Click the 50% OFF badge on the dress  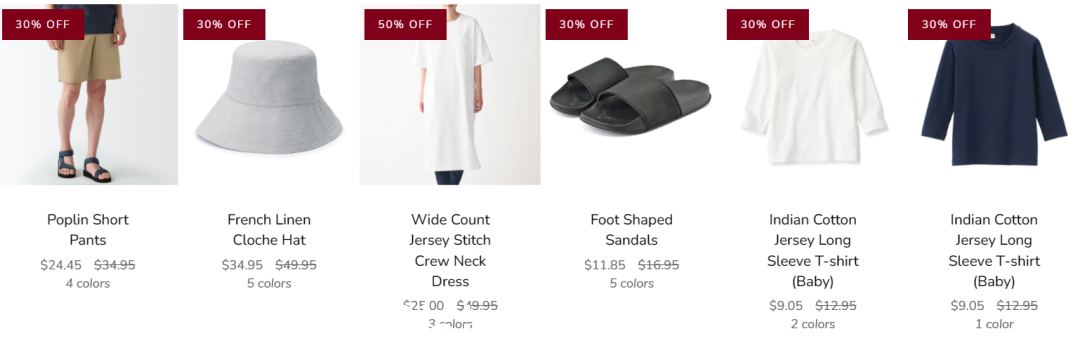pyautogui.click(x=405, y=24)
